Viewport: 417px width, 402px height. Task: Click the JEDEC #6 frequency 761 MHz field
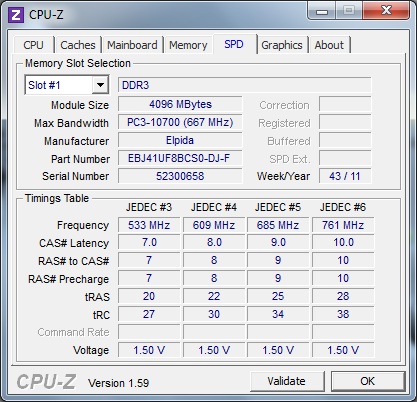point(343,225)
